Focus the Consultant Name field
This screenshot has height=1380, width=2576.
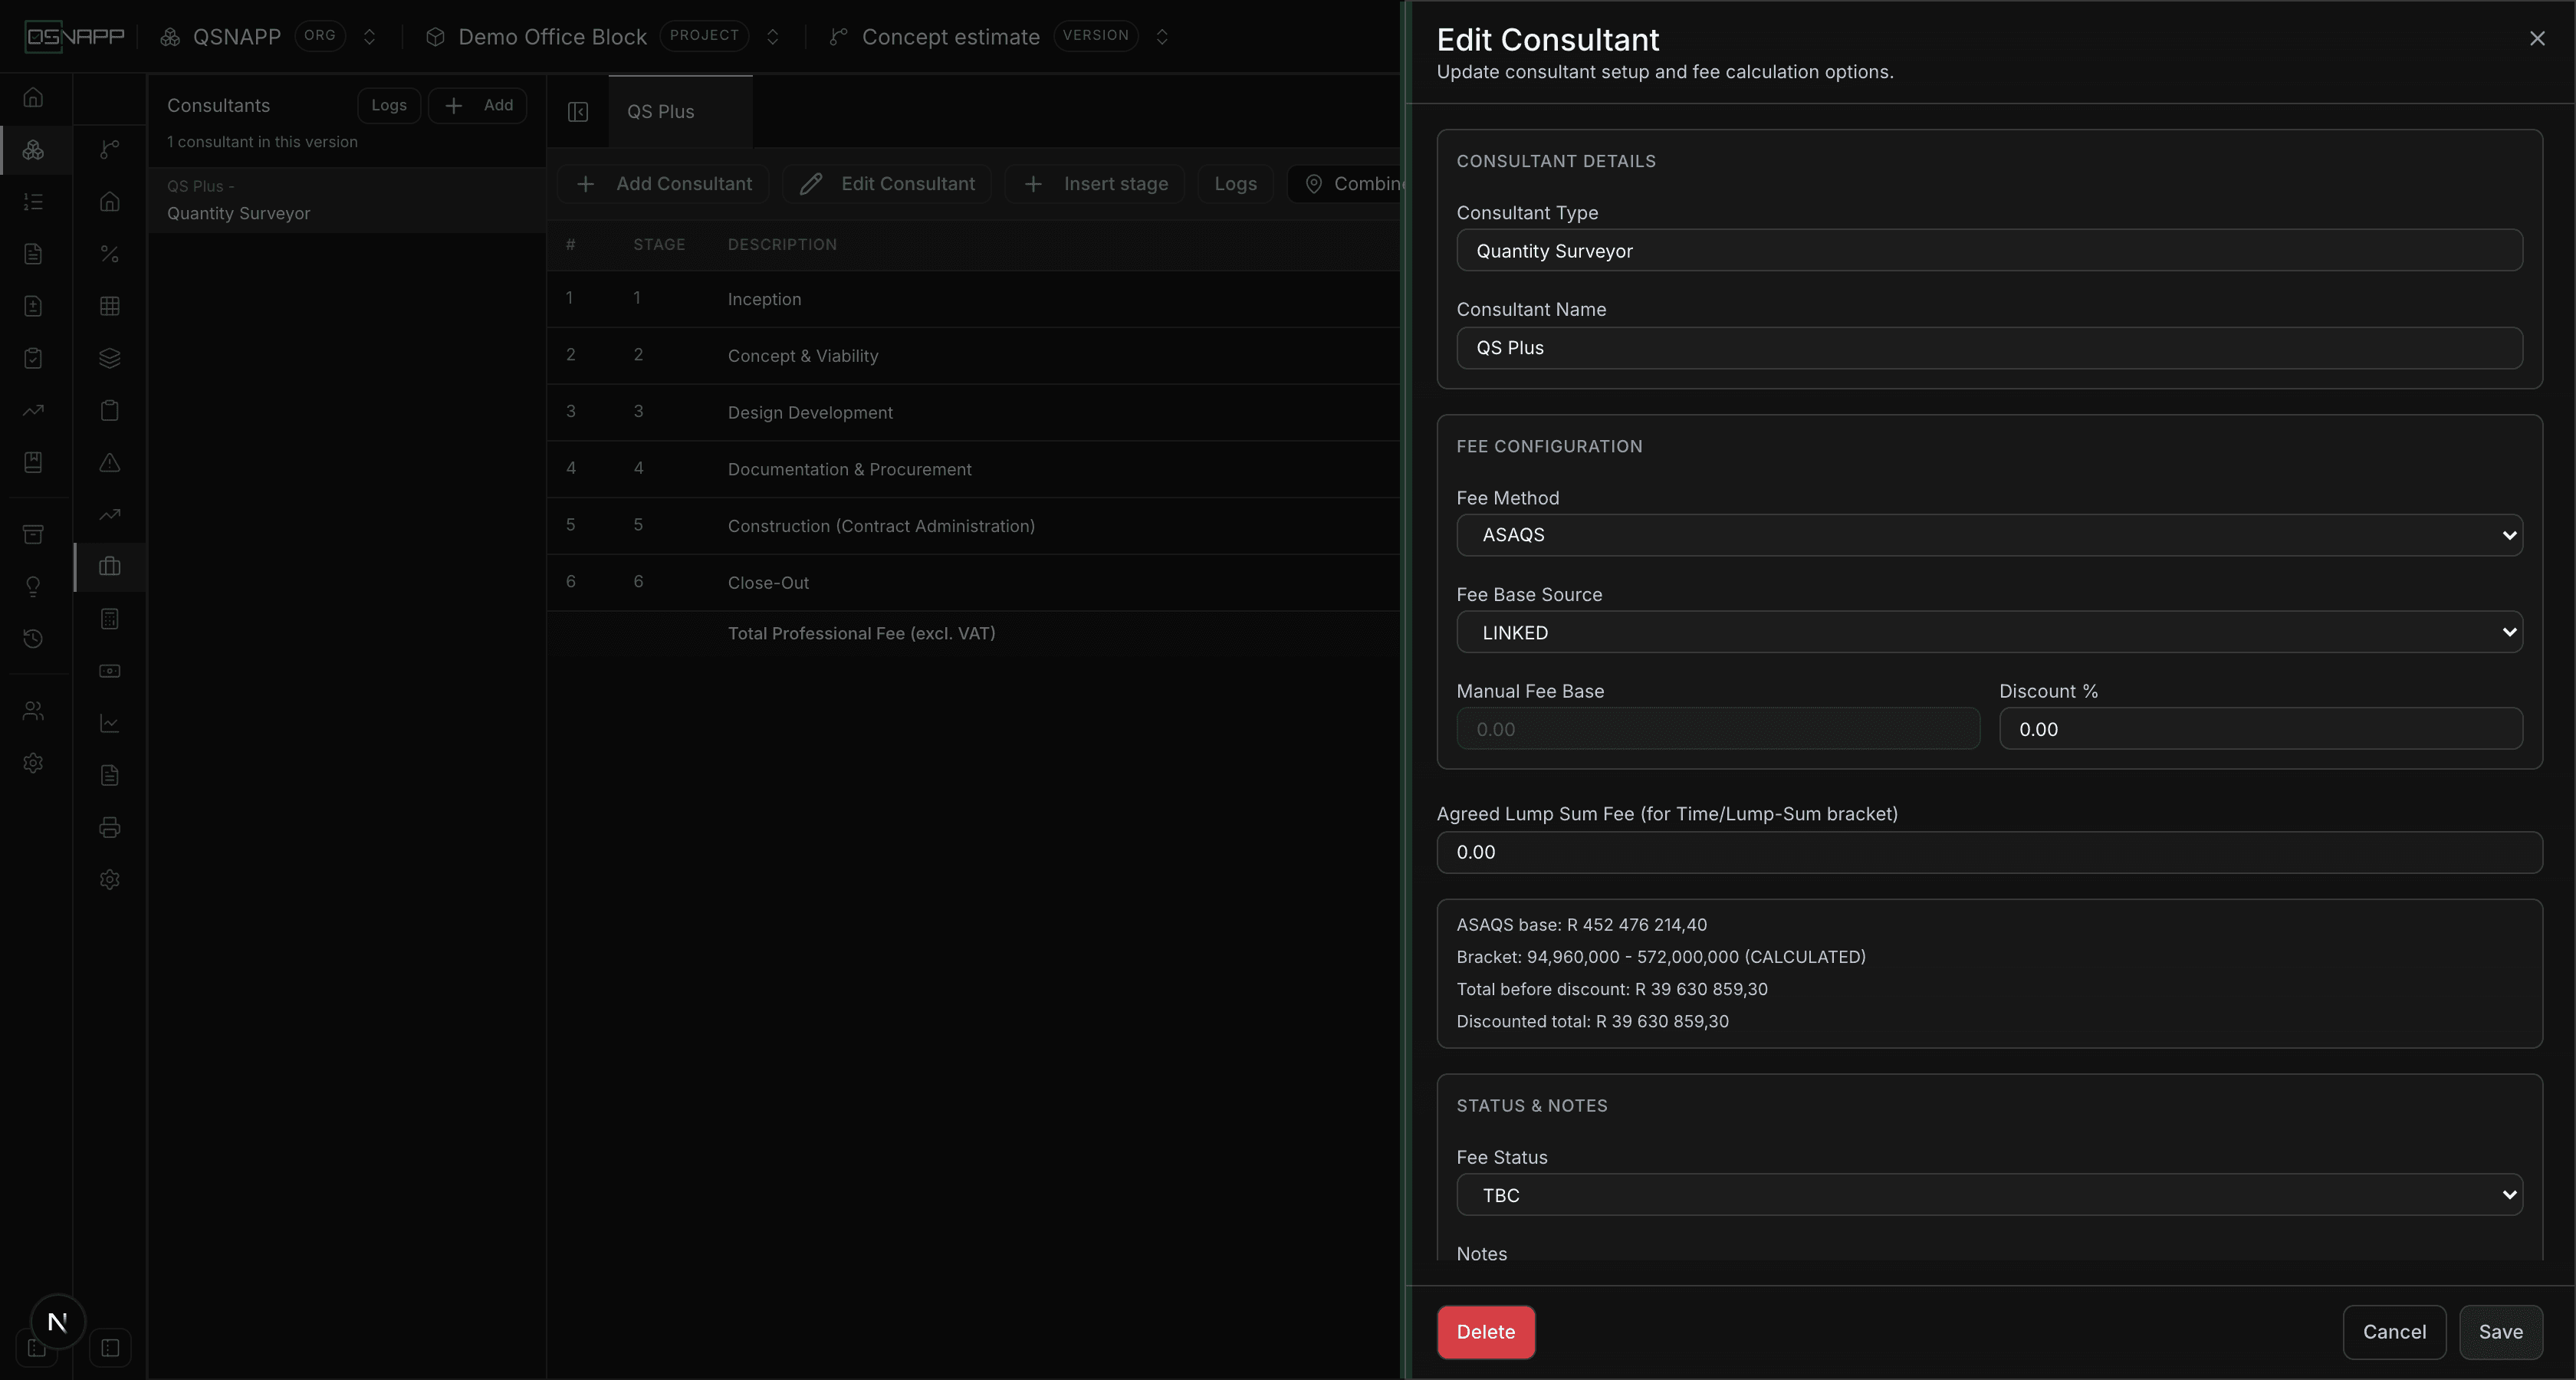(x=1989, y=348)
